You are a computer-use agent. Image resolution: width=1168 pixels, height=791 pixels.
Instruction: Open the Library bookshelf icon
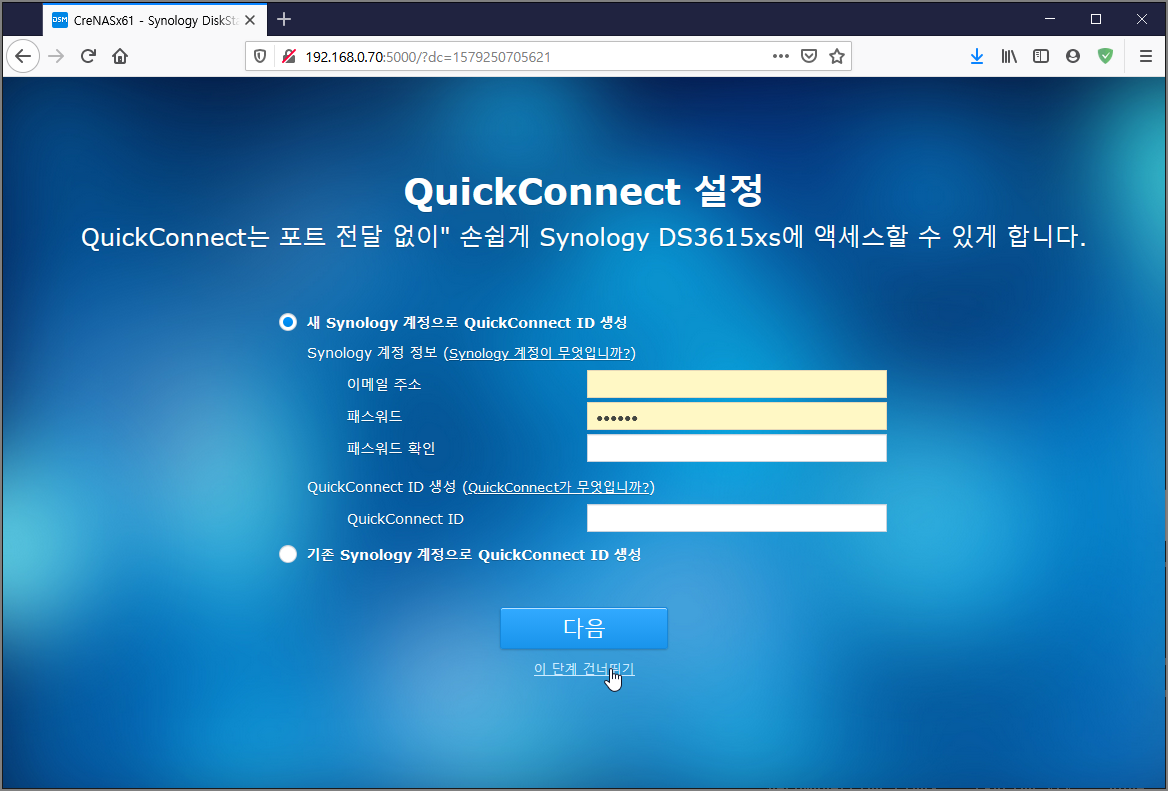(x=1009, y=57)
